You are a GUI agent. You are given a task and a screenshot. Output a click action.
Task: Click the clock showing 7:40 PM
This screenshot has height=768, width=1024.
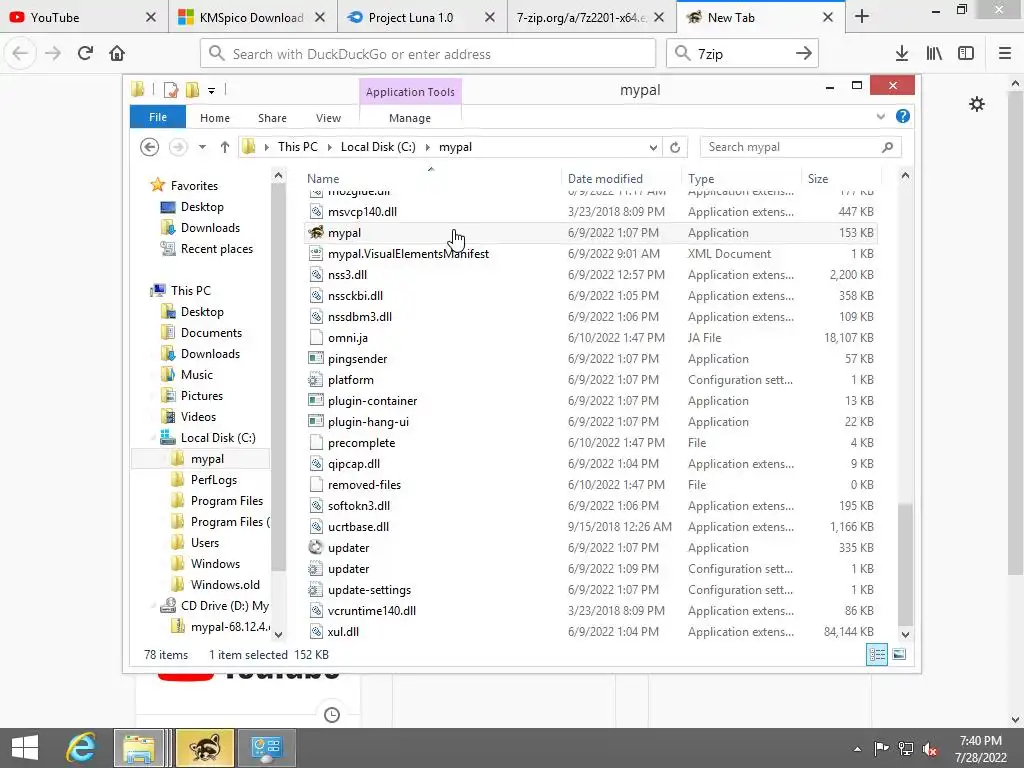pos(980,741)
